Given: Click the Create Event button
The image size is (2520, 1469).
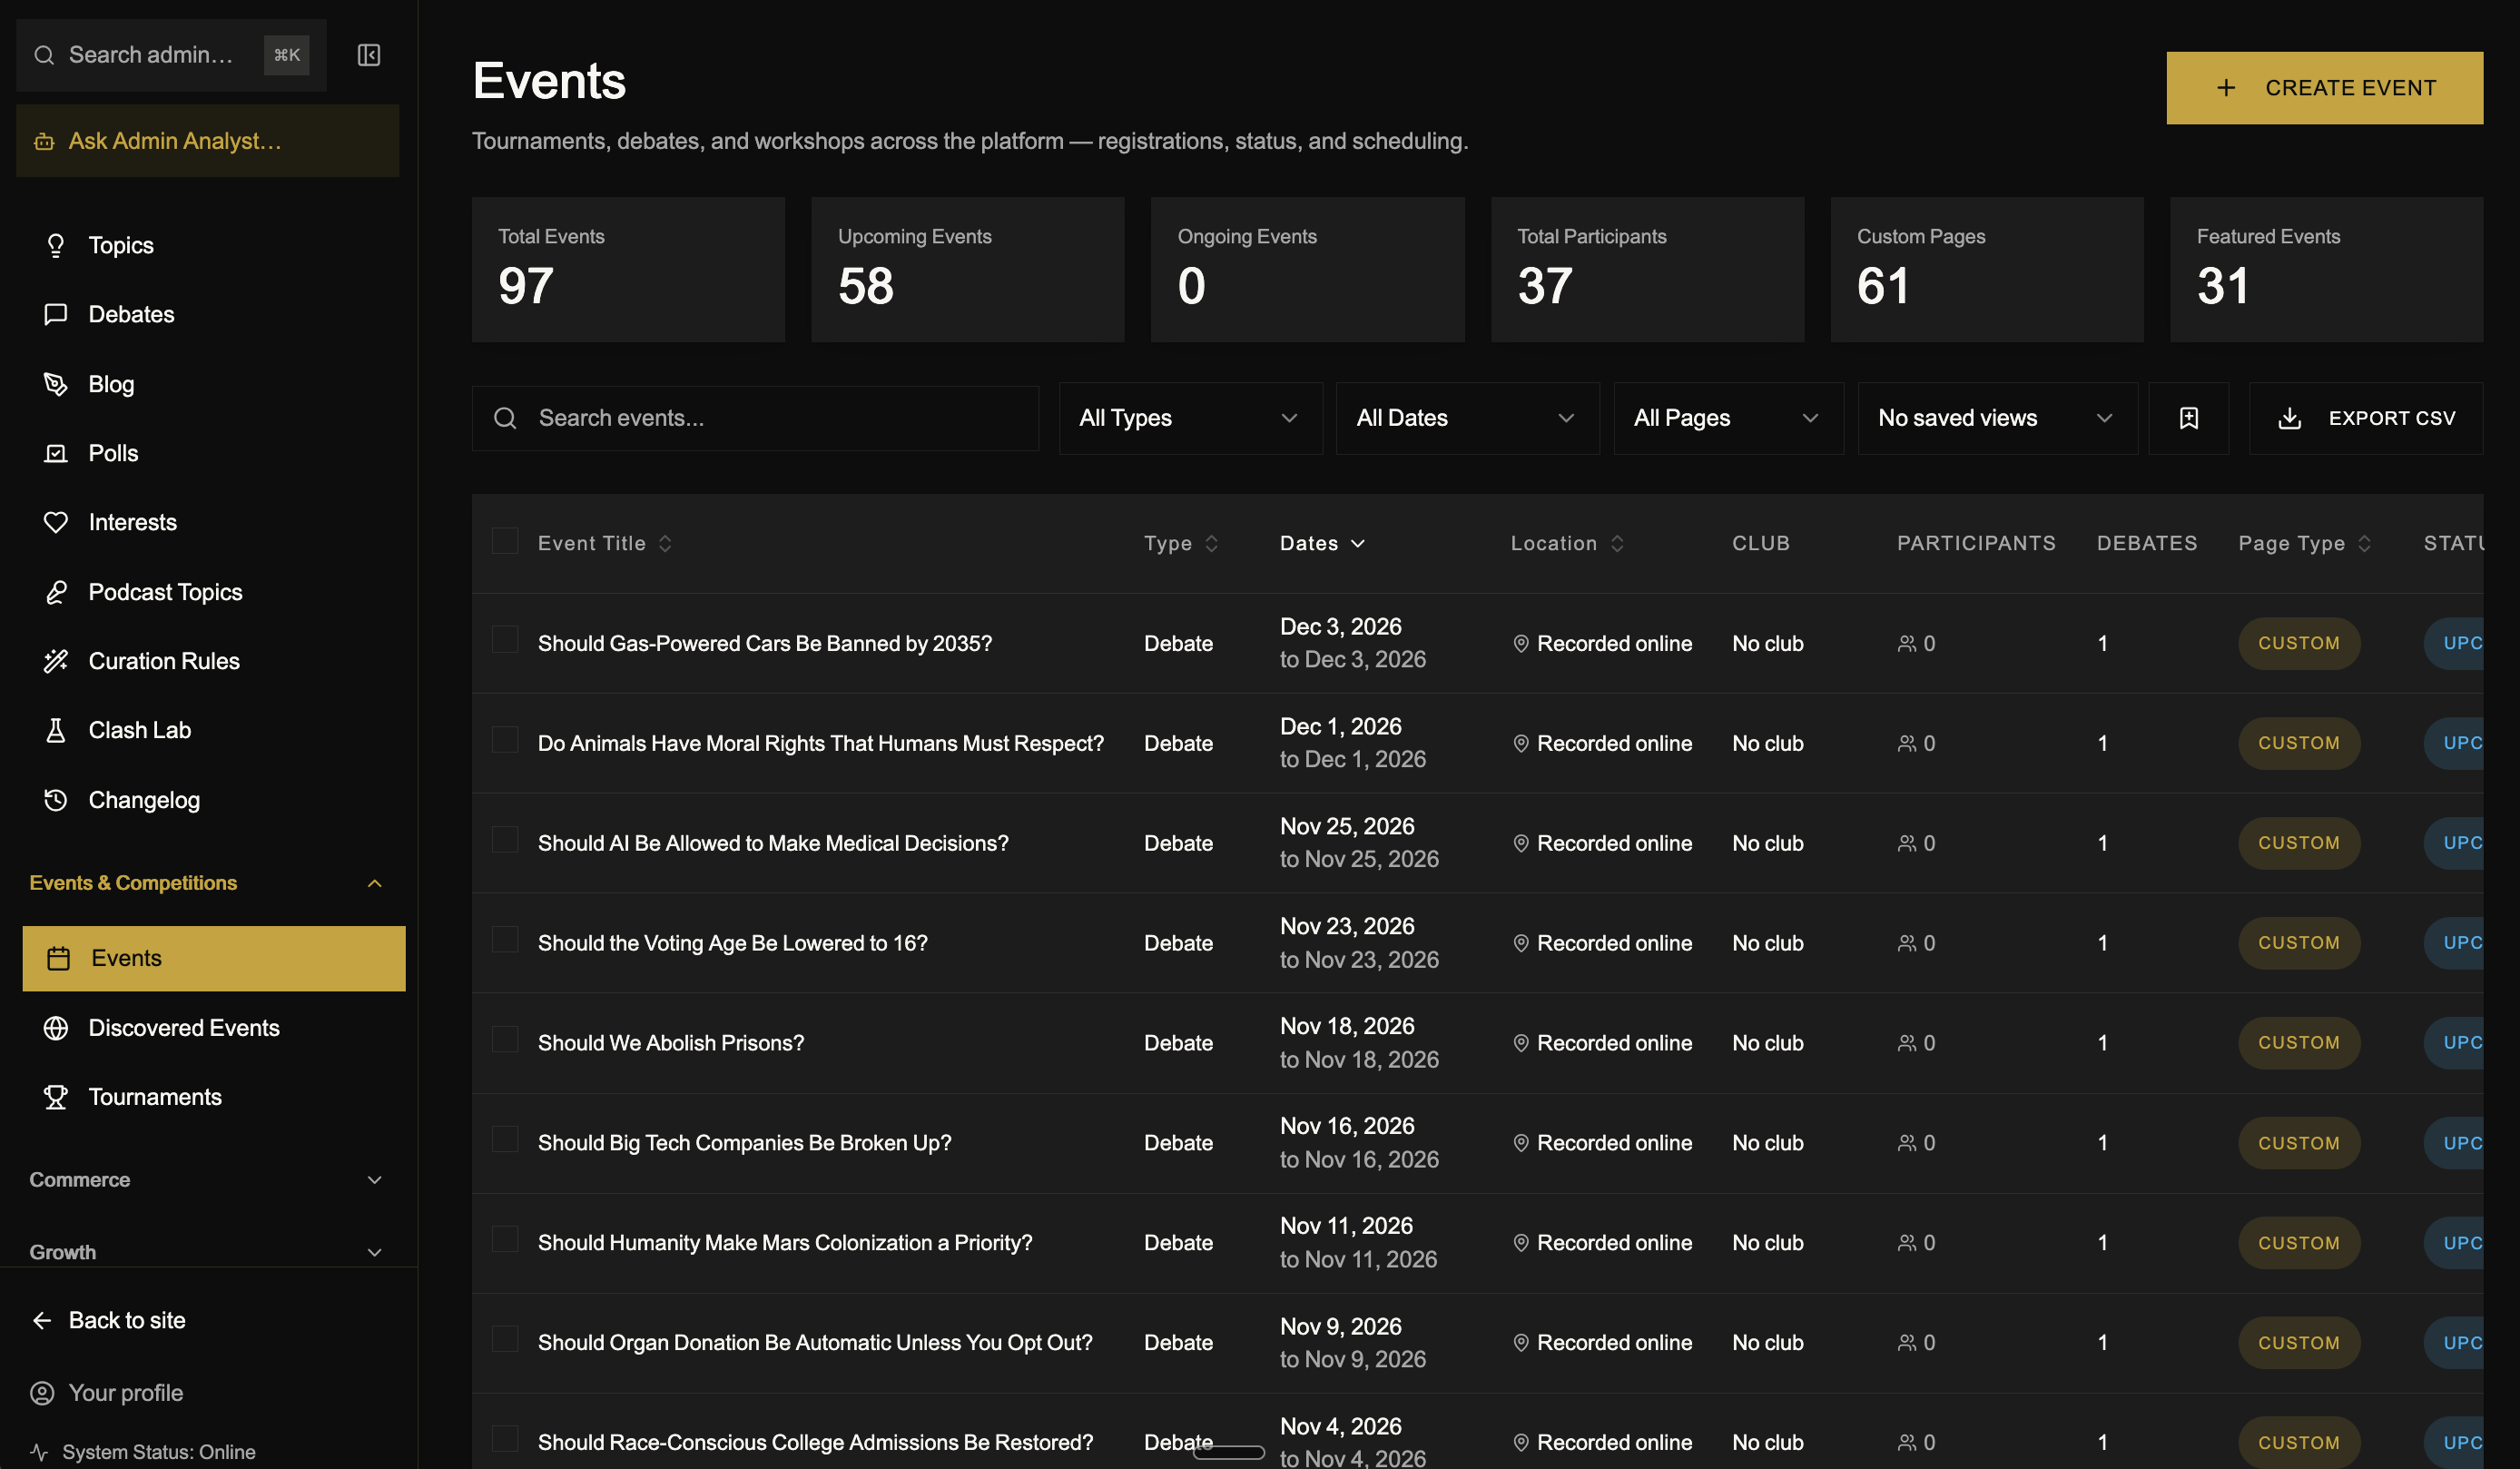Looking at the screenshot, I should [x=2324, y=88].
